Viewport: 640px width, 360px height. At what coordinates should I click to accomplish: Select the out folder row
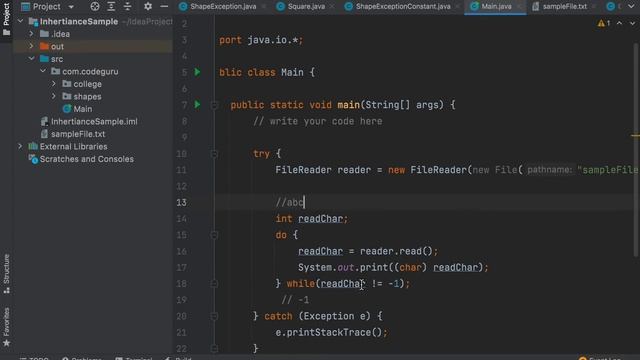pos(93,46)
